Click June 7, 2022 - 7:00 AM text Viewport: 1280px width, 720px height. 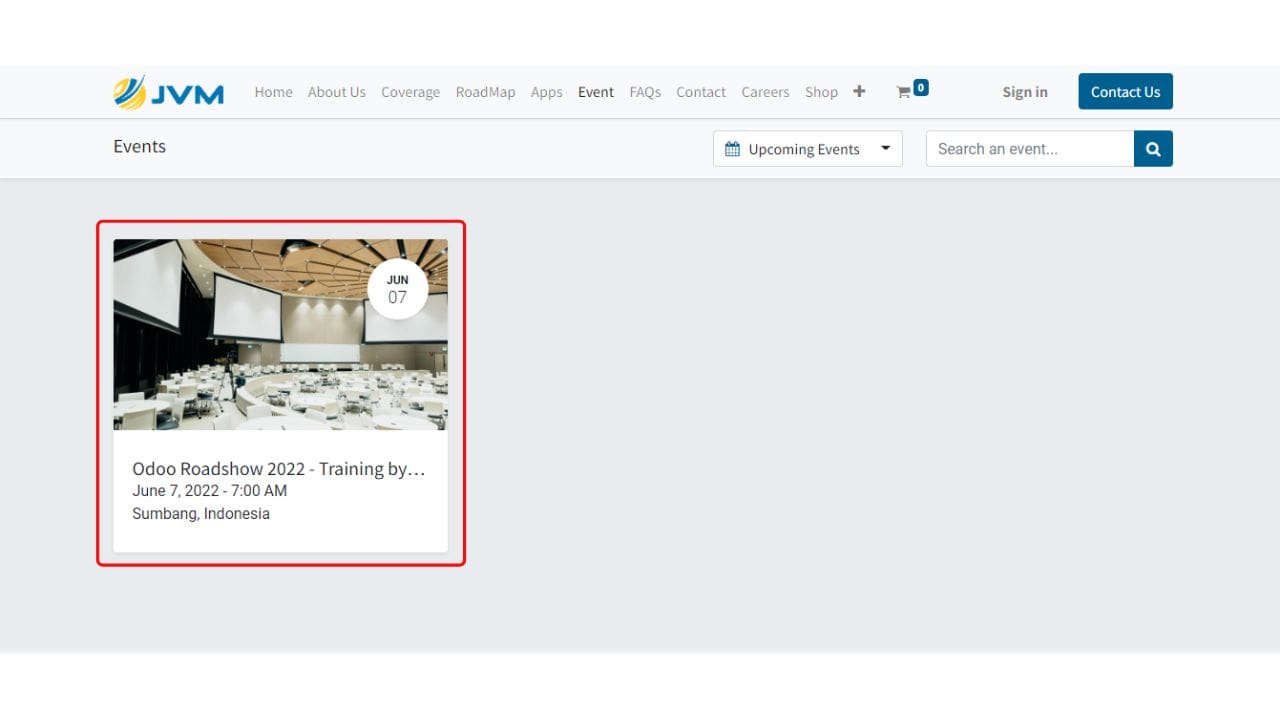pyautogui.click(x=209, y=491)
